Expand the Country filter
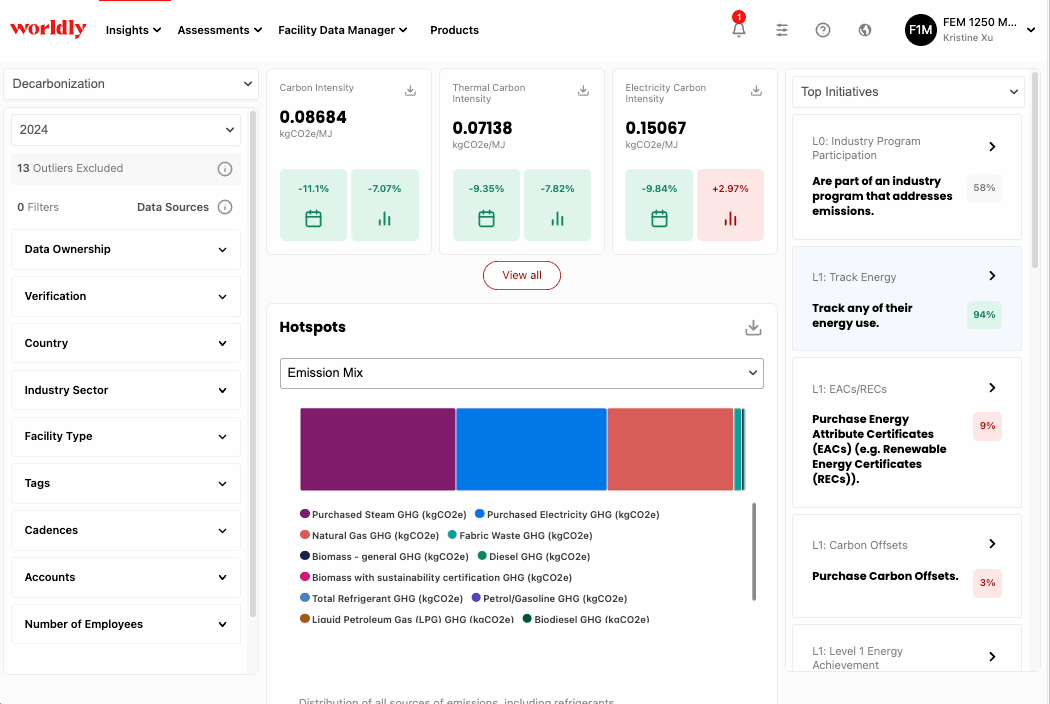This screenshot has width=1050, height=704. tap(125, 342)
